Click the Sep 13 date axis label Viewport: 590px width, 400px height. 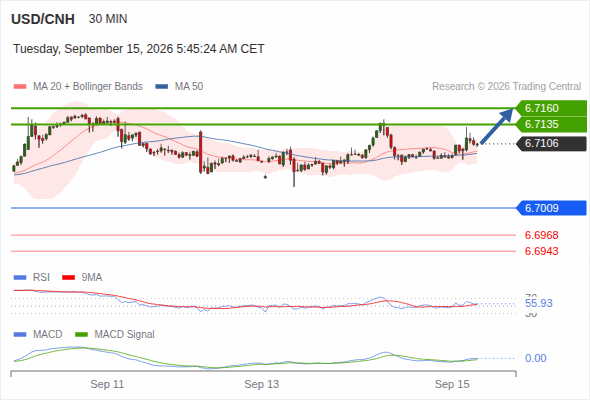pyautogui.click(x=262, y=384)
